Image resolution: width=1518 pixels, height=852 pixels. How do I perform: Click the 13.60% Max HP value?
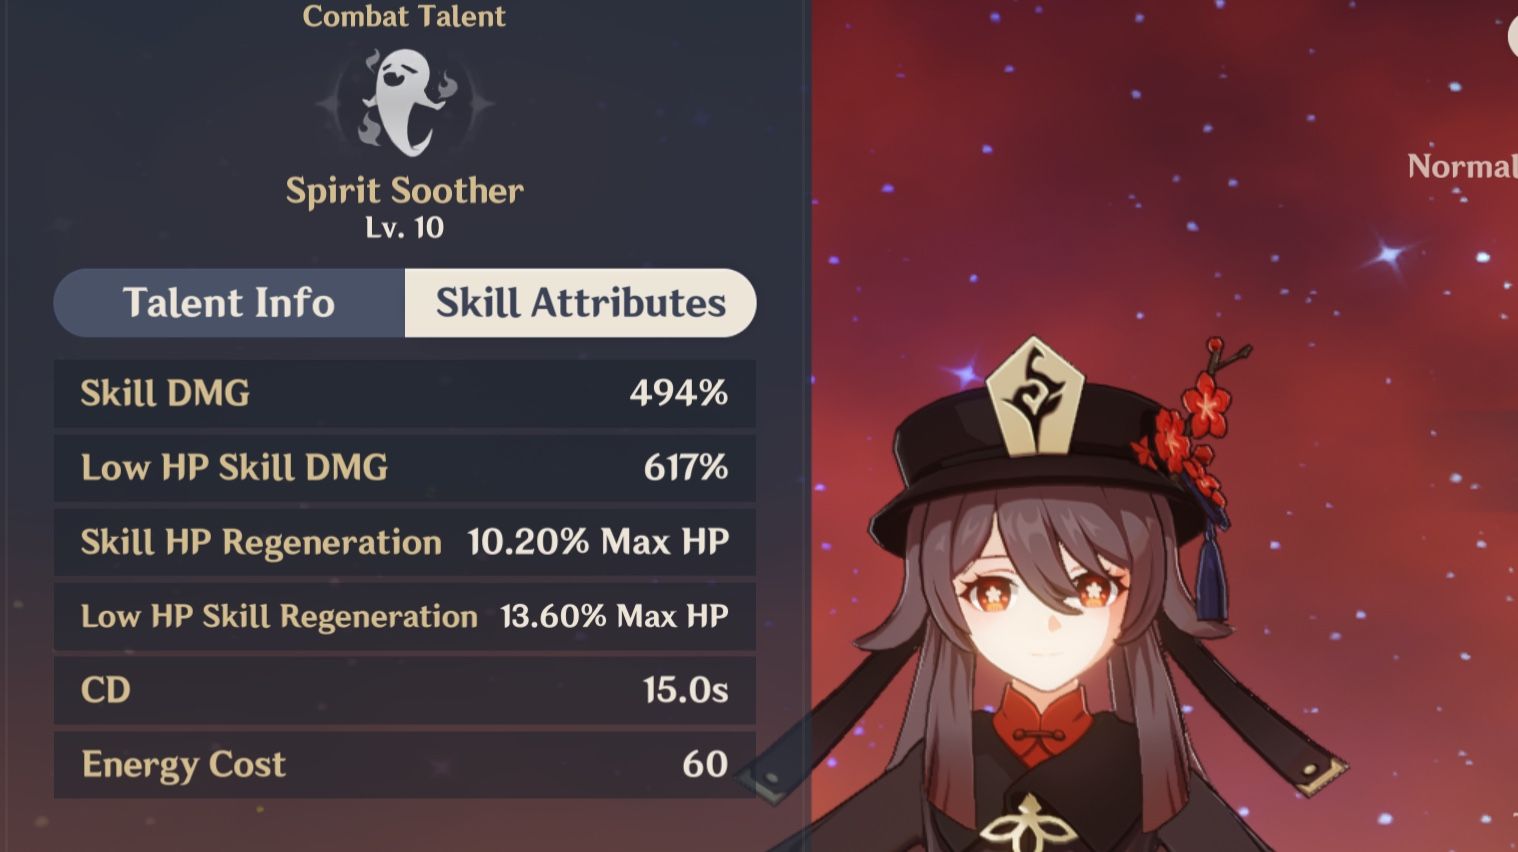point(614,616)
